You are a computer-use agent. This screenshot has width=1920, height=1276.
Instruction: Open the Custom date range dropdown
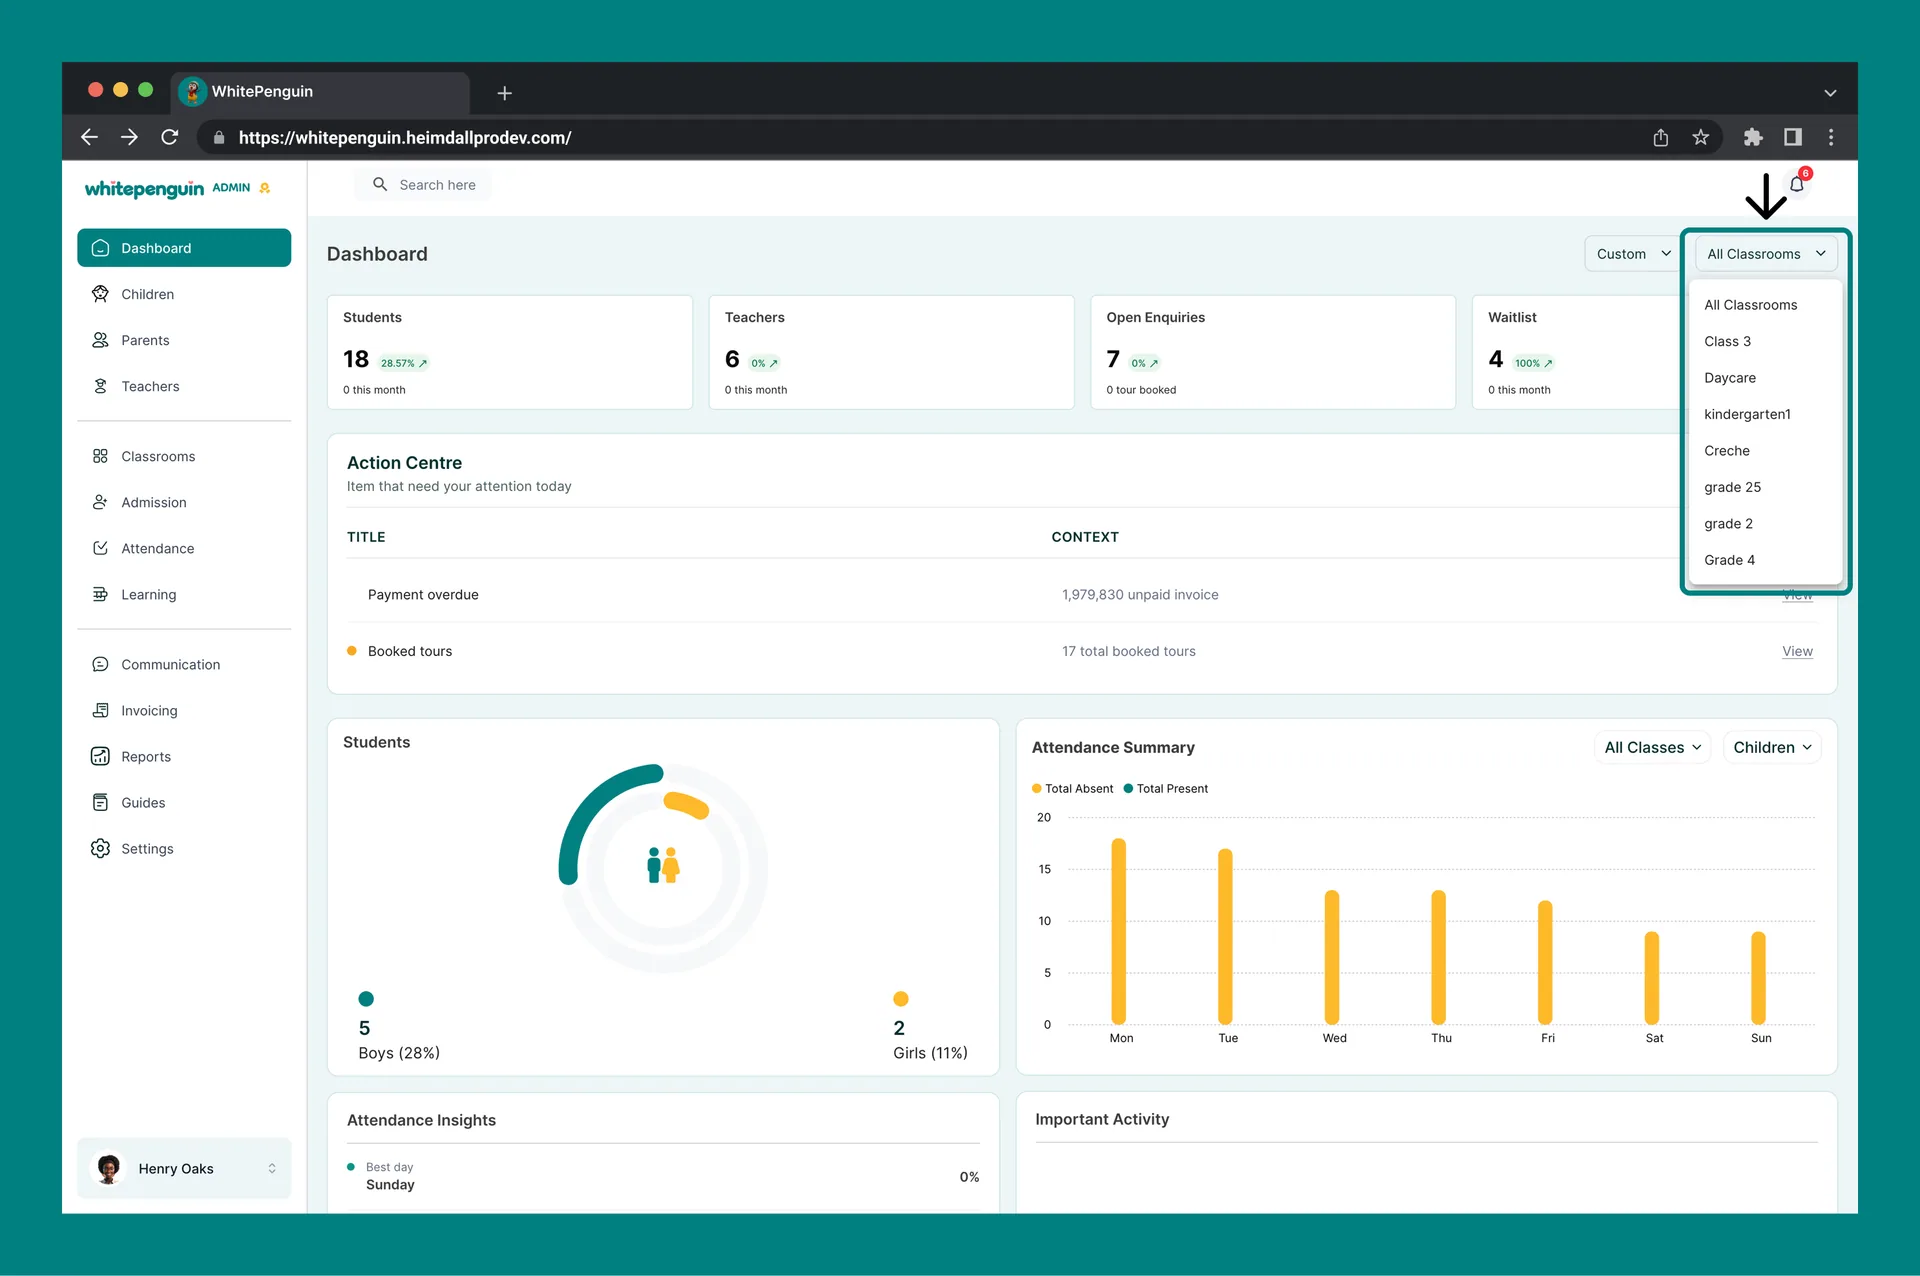pyautogui.click(x=1634, y=254)
